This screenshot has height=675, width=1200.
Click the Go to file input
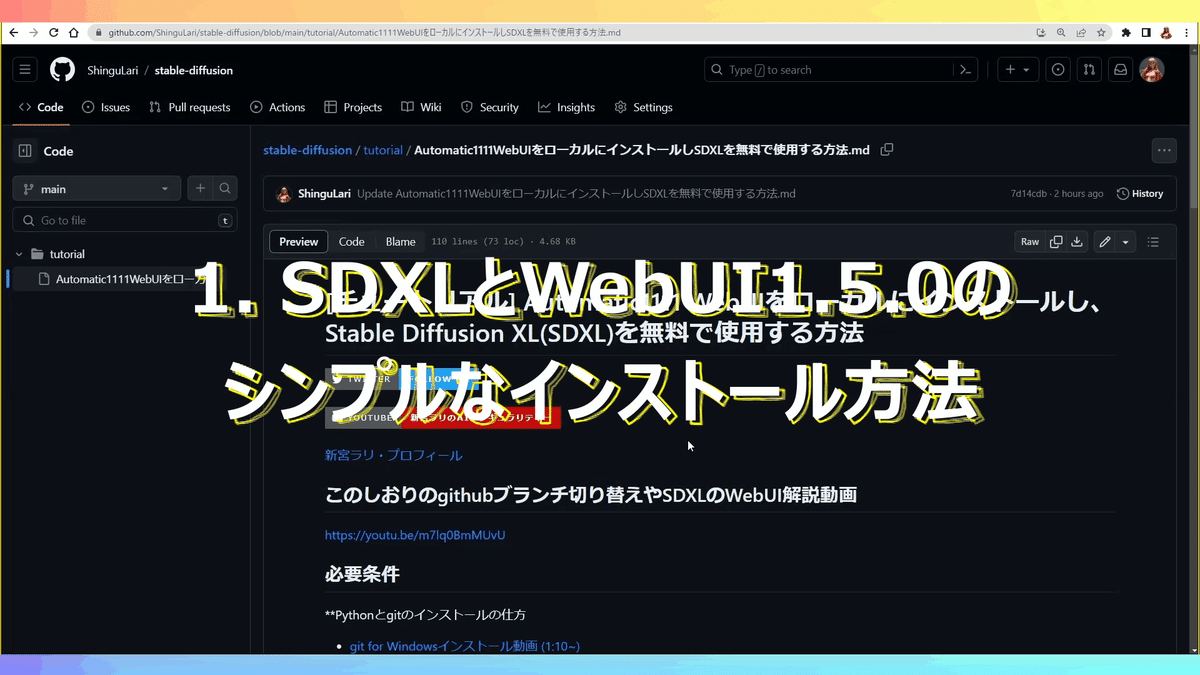click(125, 220)
